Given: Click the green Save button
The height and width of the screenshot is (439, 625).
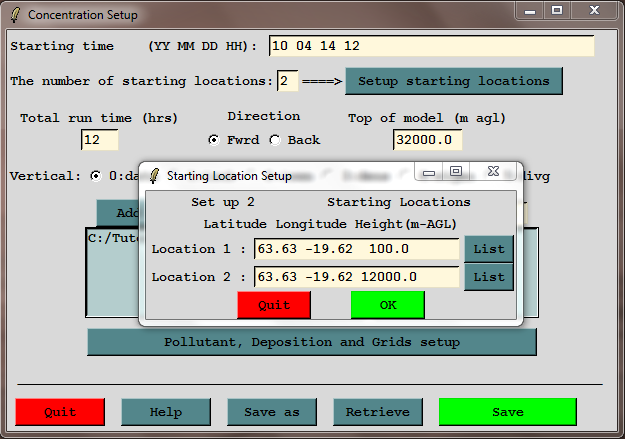Looking at the screenshot, I should [x=507, y=412].
